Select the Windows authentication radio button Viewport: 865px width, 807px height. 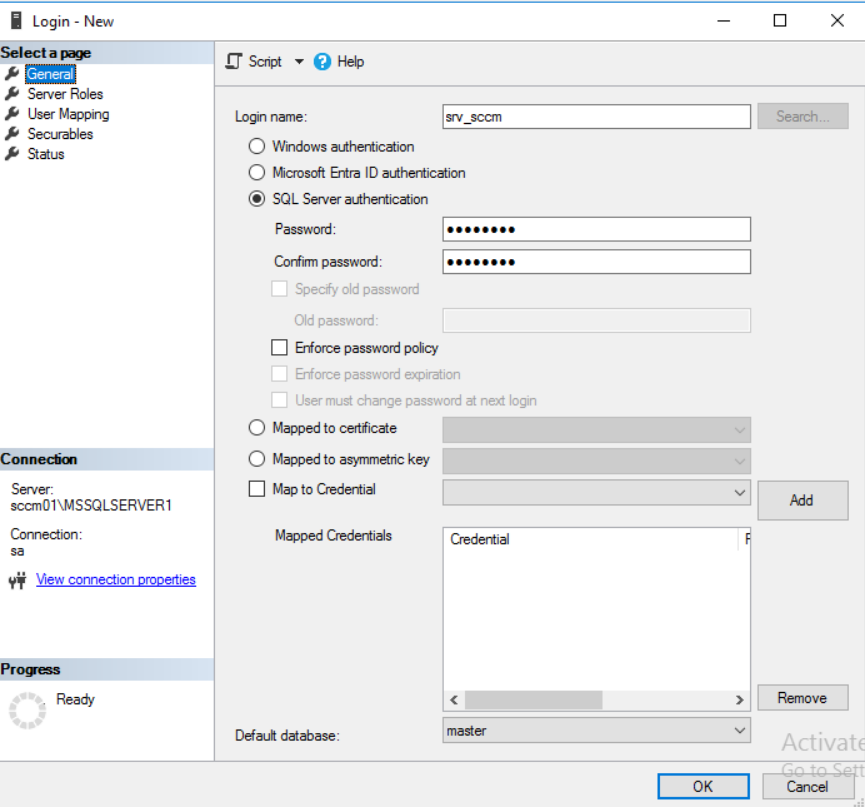[x=258, y=146]
